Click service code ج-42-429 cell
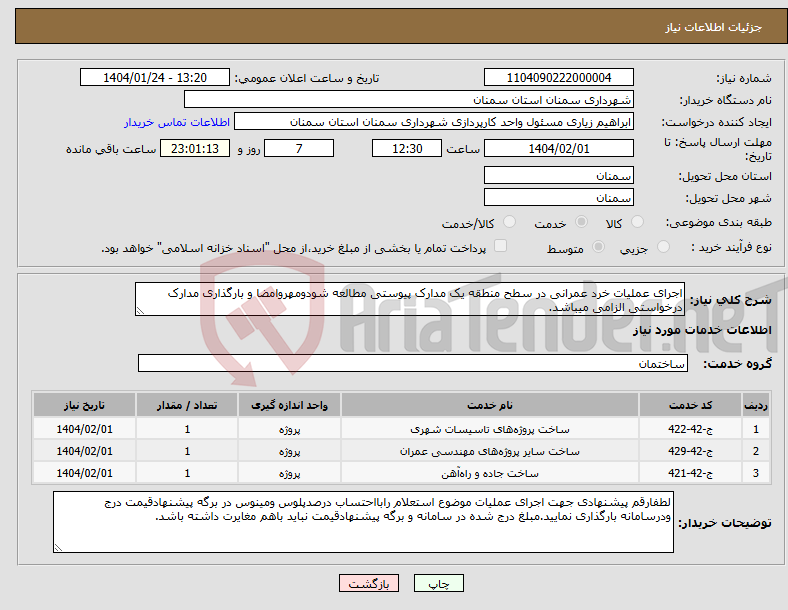Image resolution: width=788 pixels, height=610 pixels. pyautogui.click(x=691, y=451)
